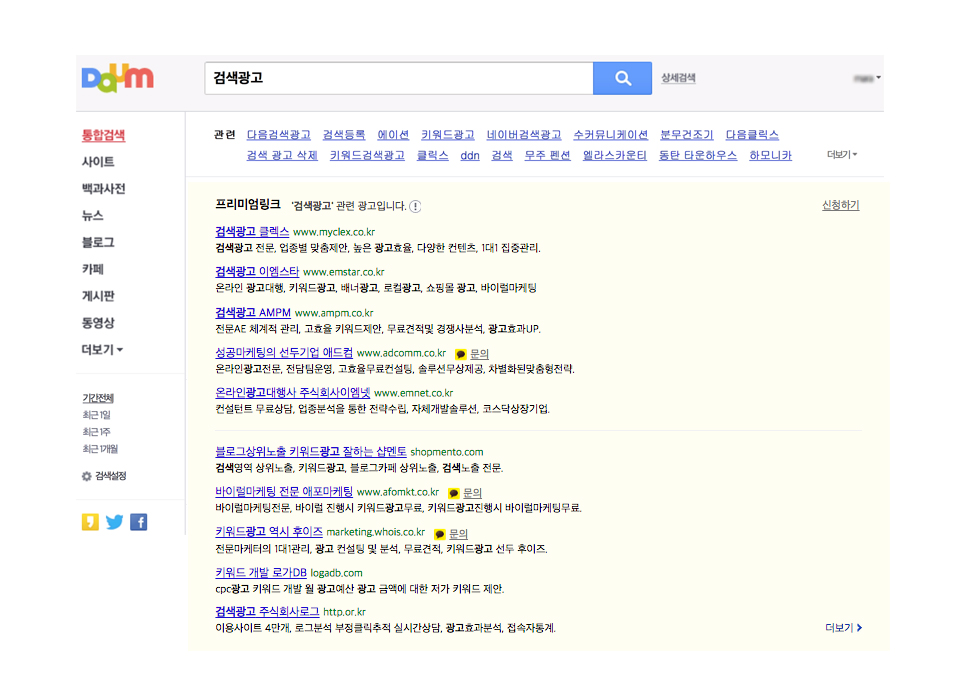The image size is (960, 690).
Task: Click the 신청하기 link
Action: (841, 205)
